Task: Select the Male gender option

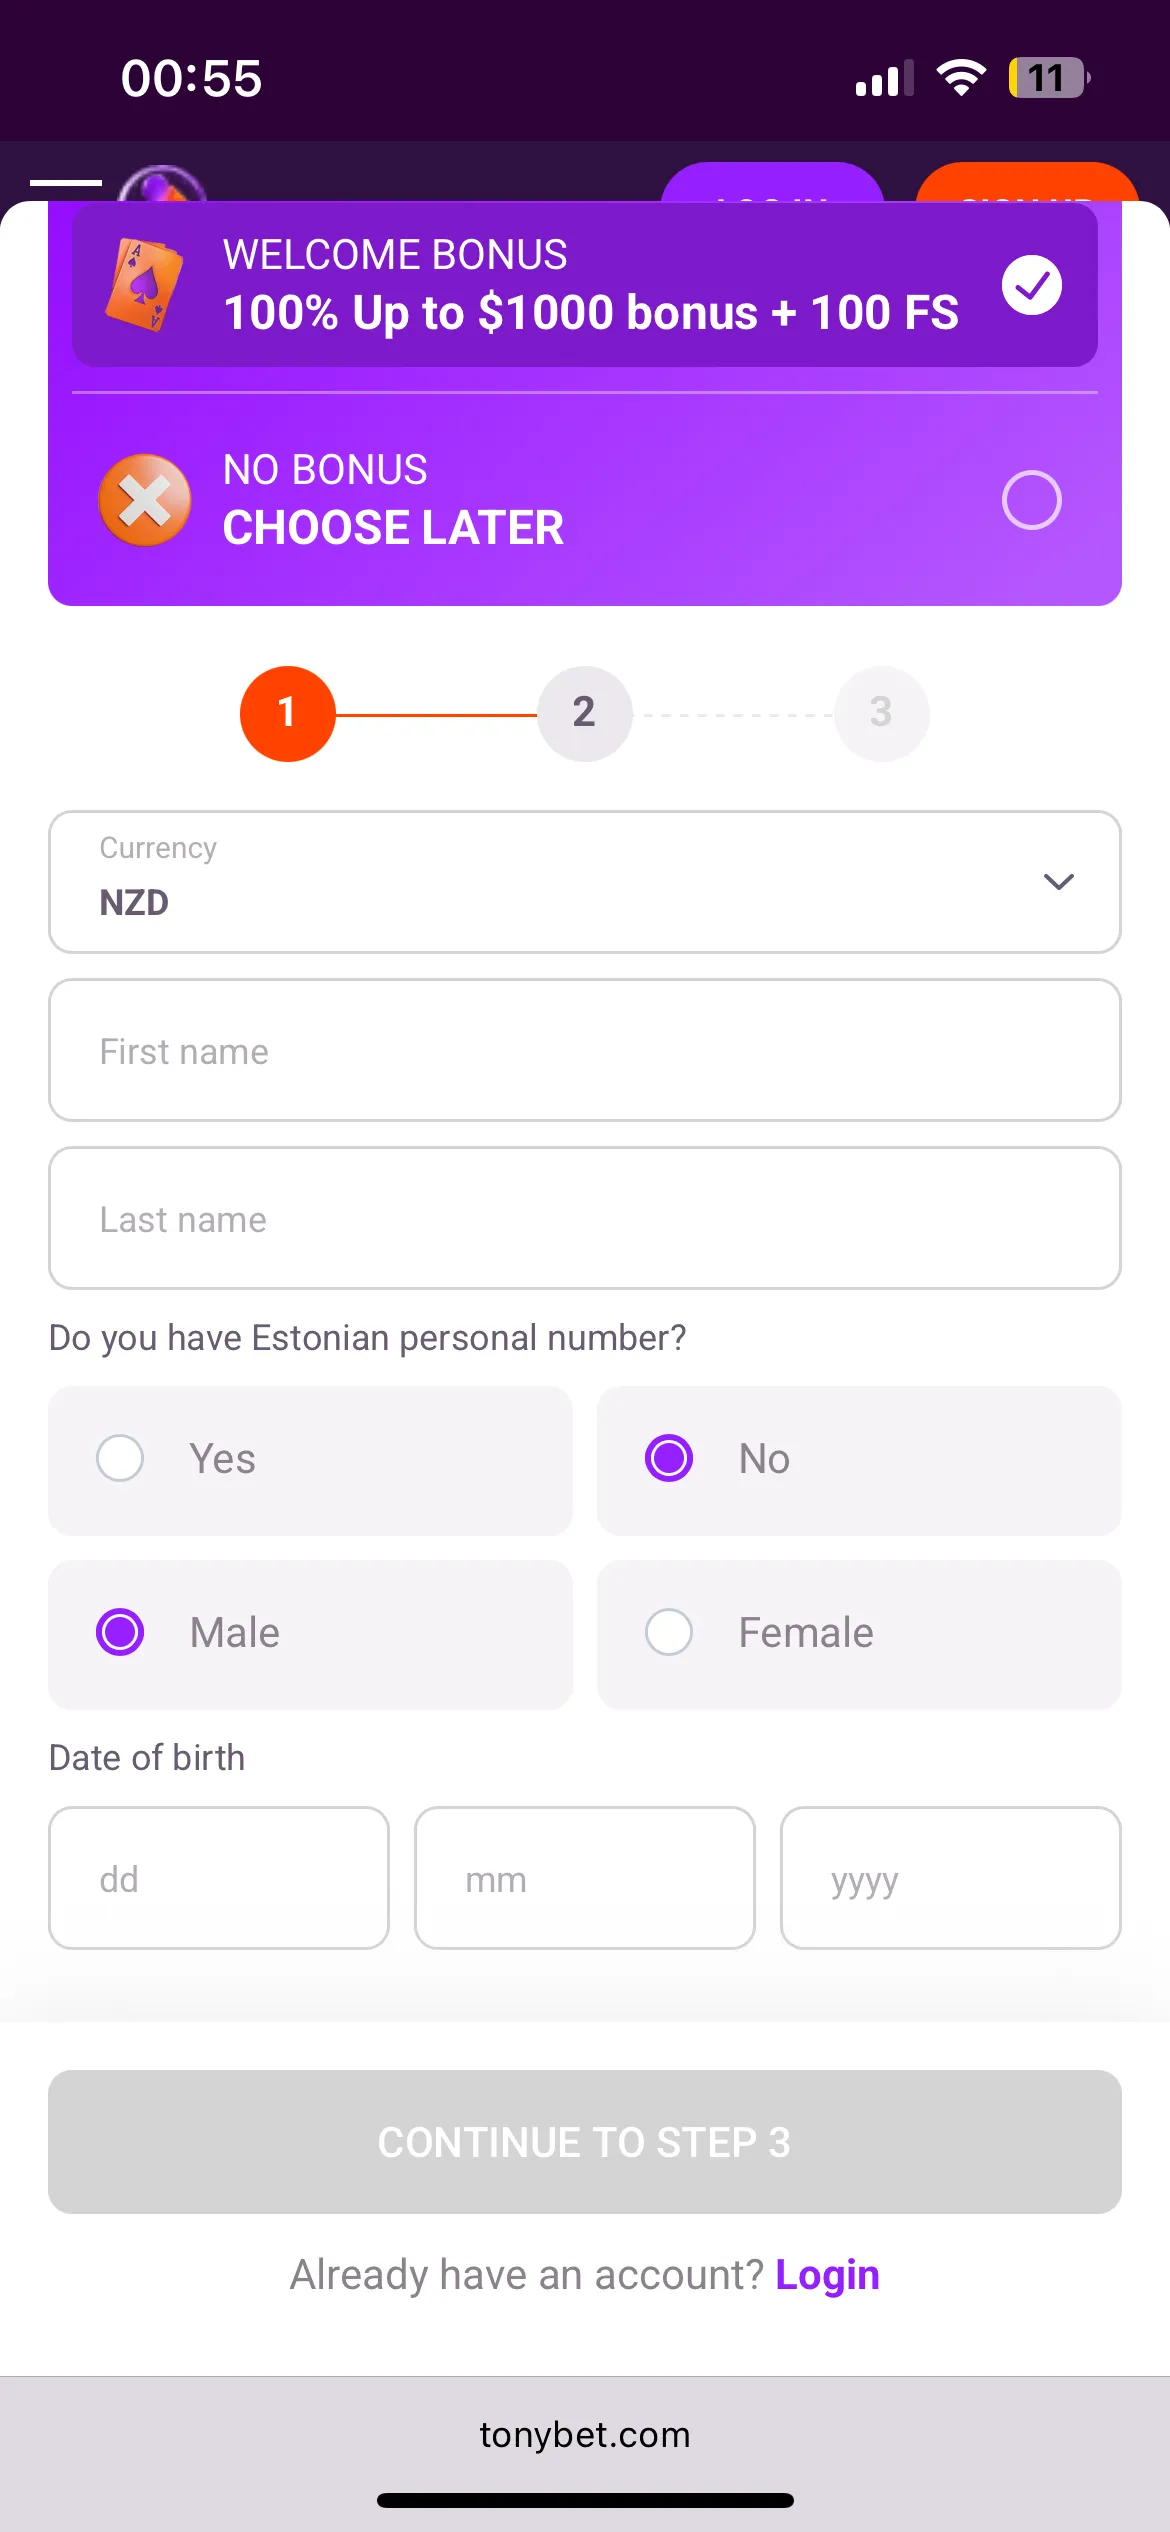Action: pos(121,1632)
